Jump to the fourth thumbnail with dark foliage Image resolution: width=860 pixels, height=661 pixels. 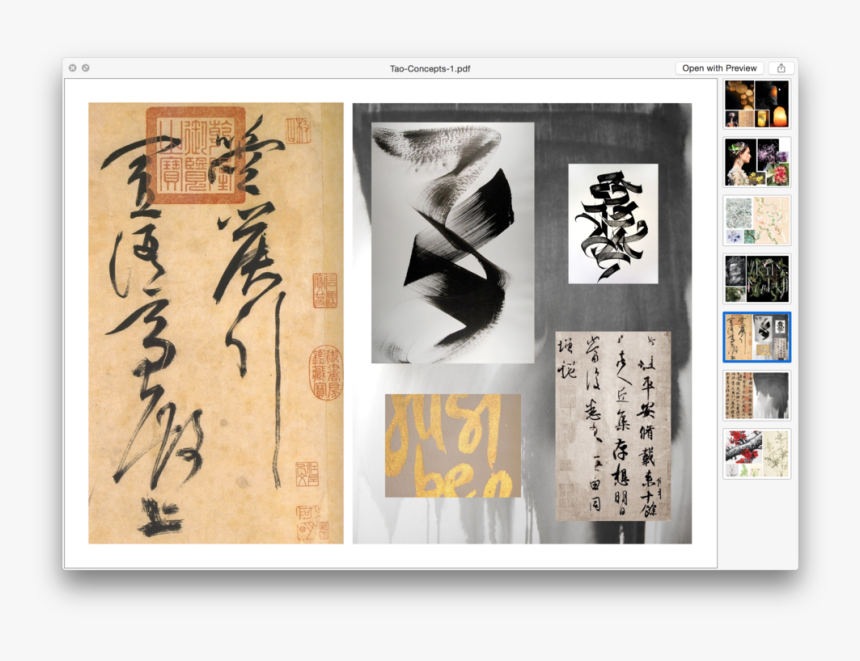coord(757,278)
